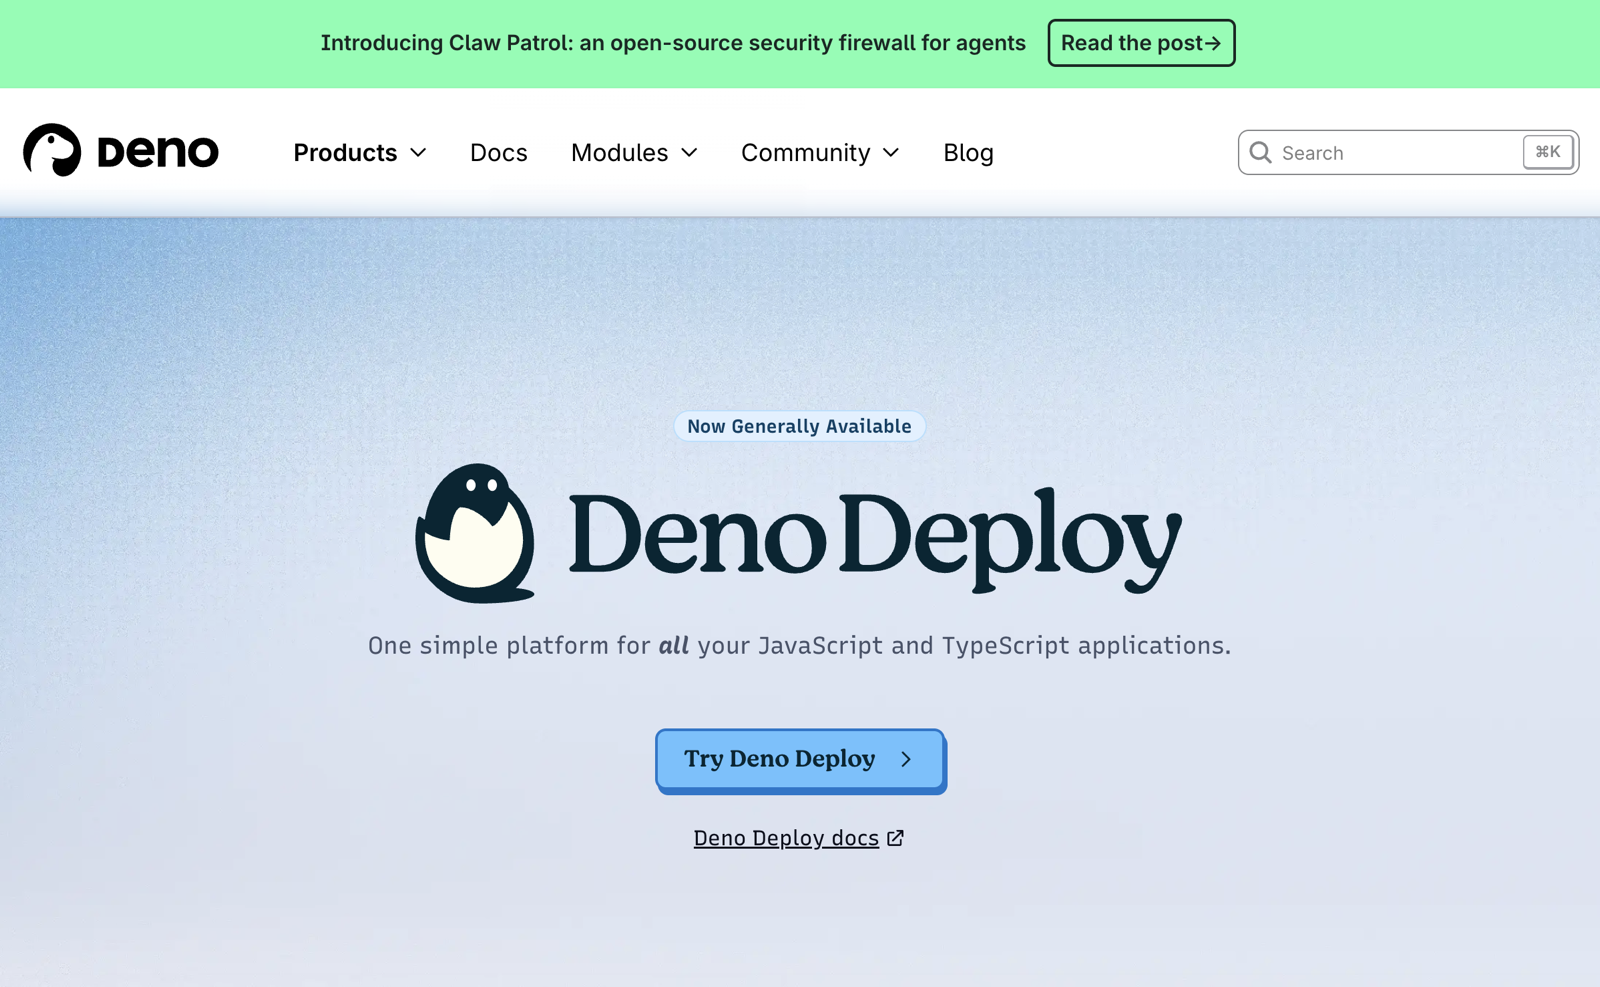Expand the Community dropdown menu
The image size is (1600, 987).
[820, 152]
